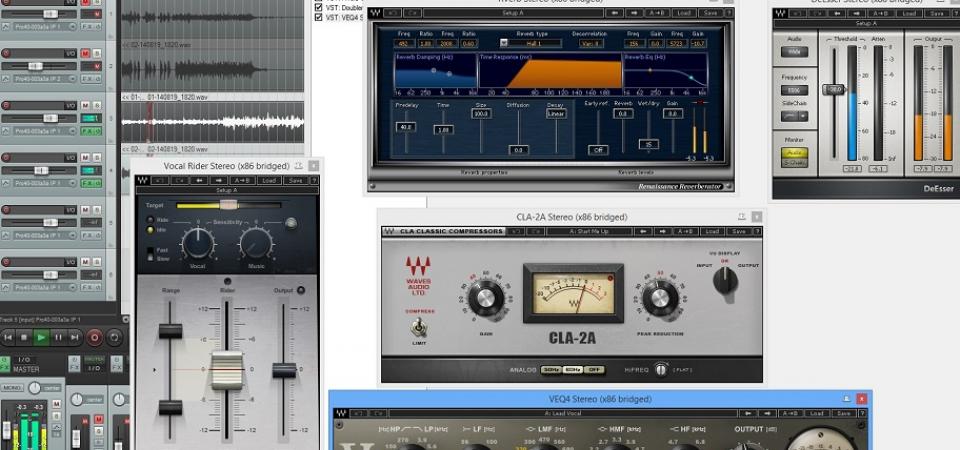Uncheck the VST VEQ4 plugin checkbox
The width and height of the screenshot is (960, 450).
tap(319, 17)
